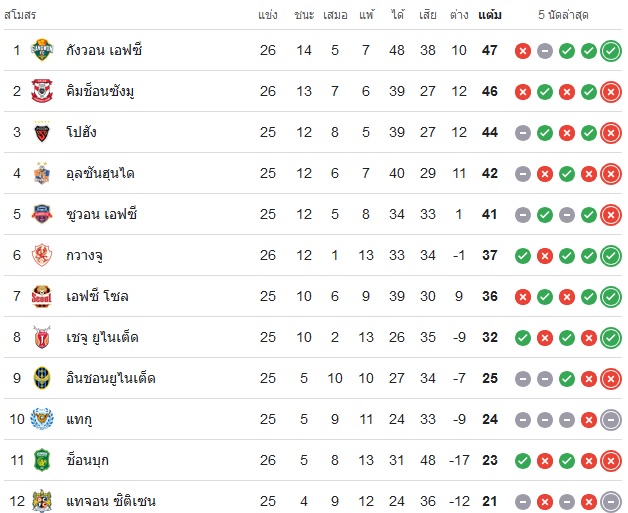Click the Gimcheon Sangmu club crest

click(x=42, y=91)
